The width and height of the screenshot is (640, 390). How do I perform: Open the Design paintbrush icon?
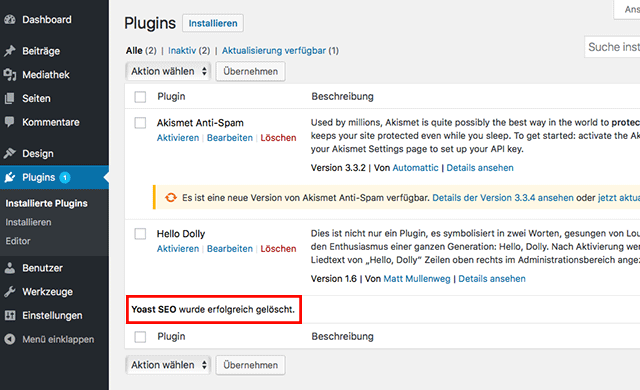pos(10,153)
